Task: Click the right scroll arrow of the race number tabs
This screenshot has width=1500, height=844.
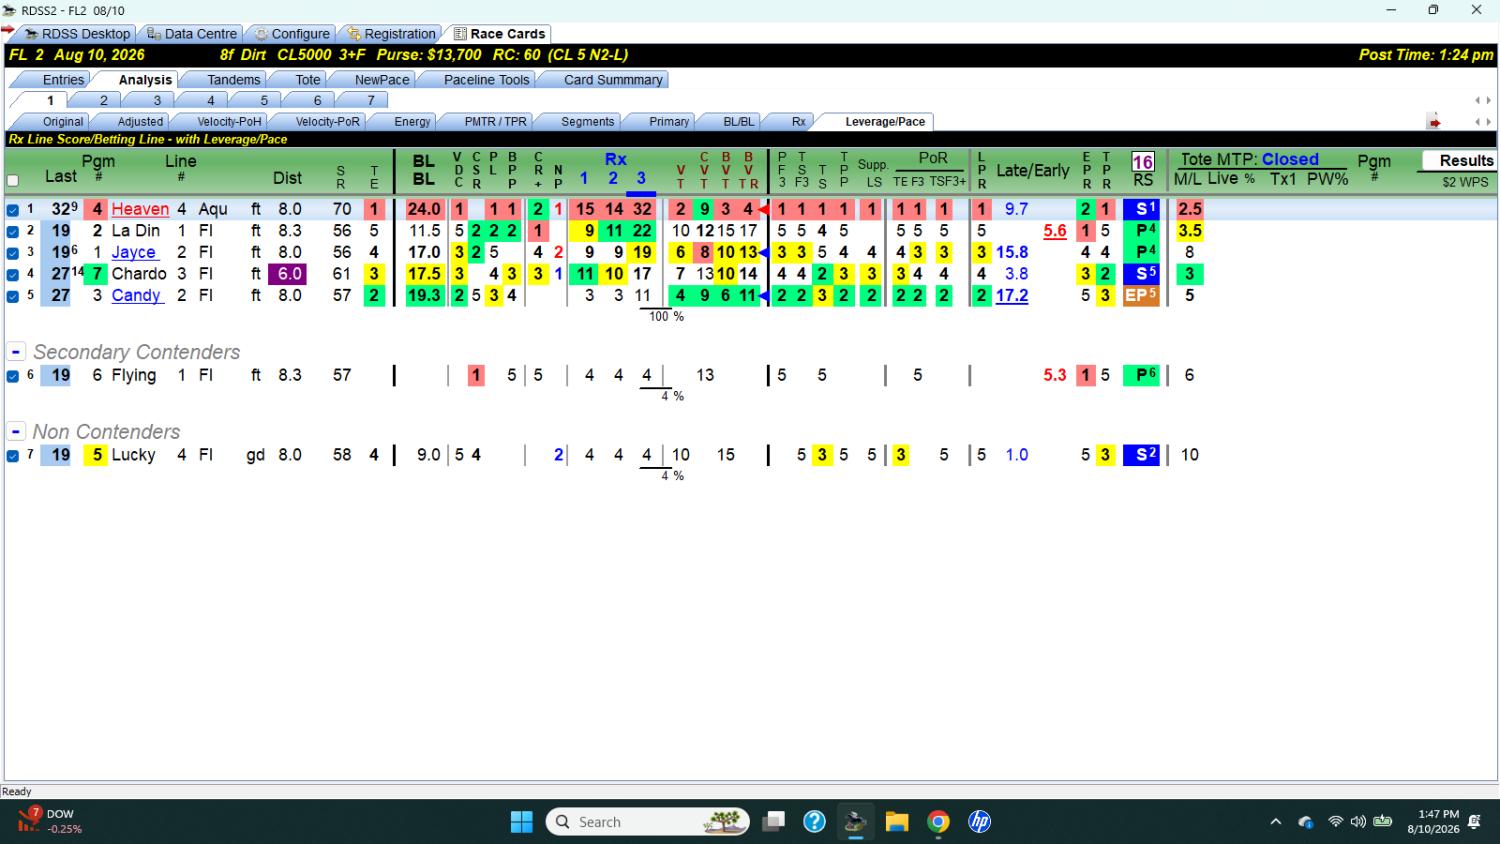Action: (x=1489, y=100)
